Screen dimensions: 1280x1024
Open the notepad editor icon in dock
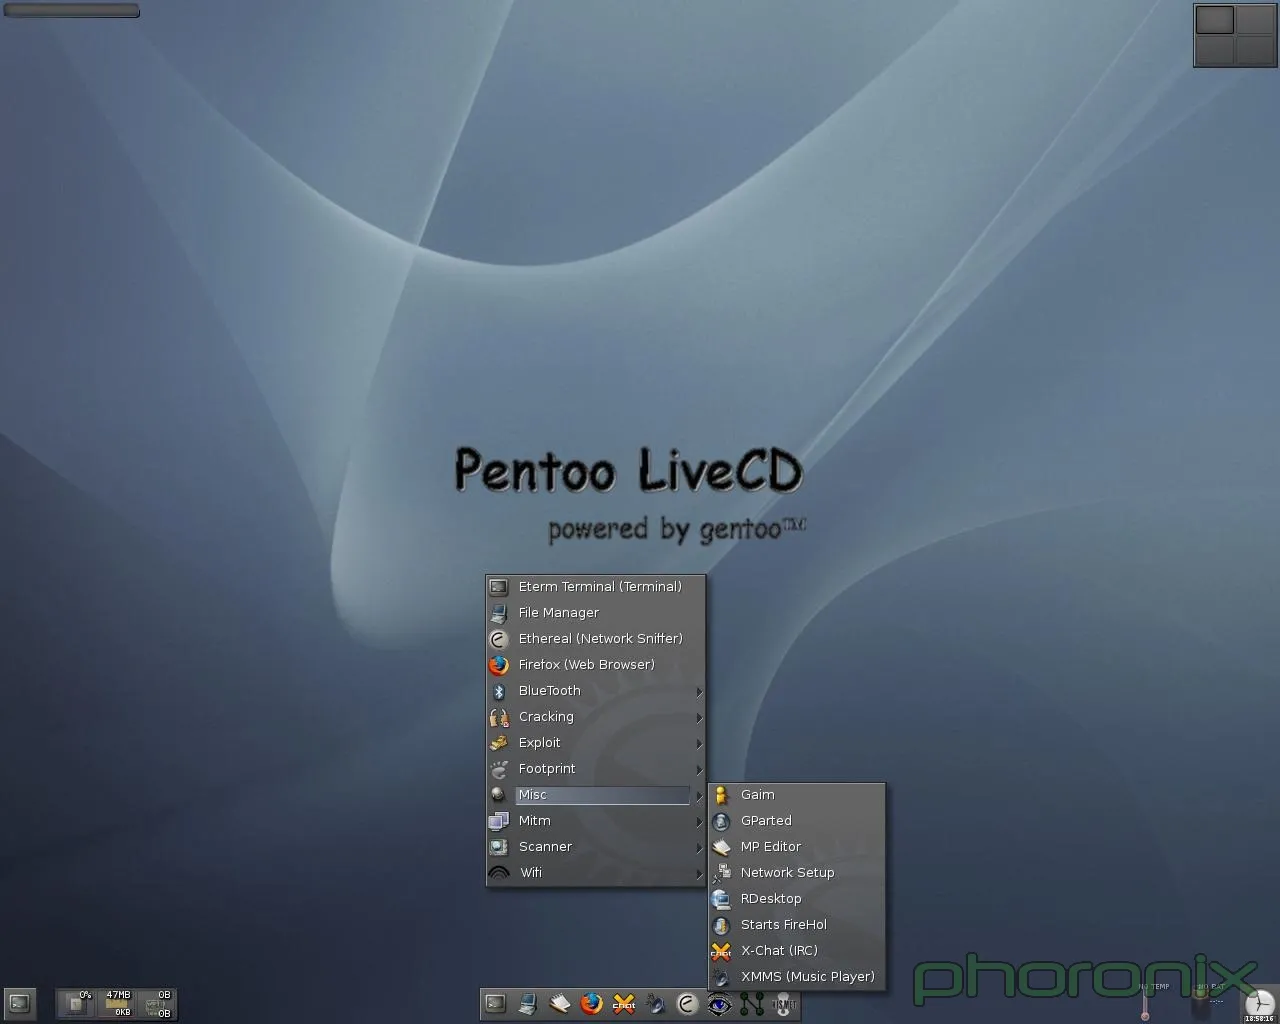559,1003
